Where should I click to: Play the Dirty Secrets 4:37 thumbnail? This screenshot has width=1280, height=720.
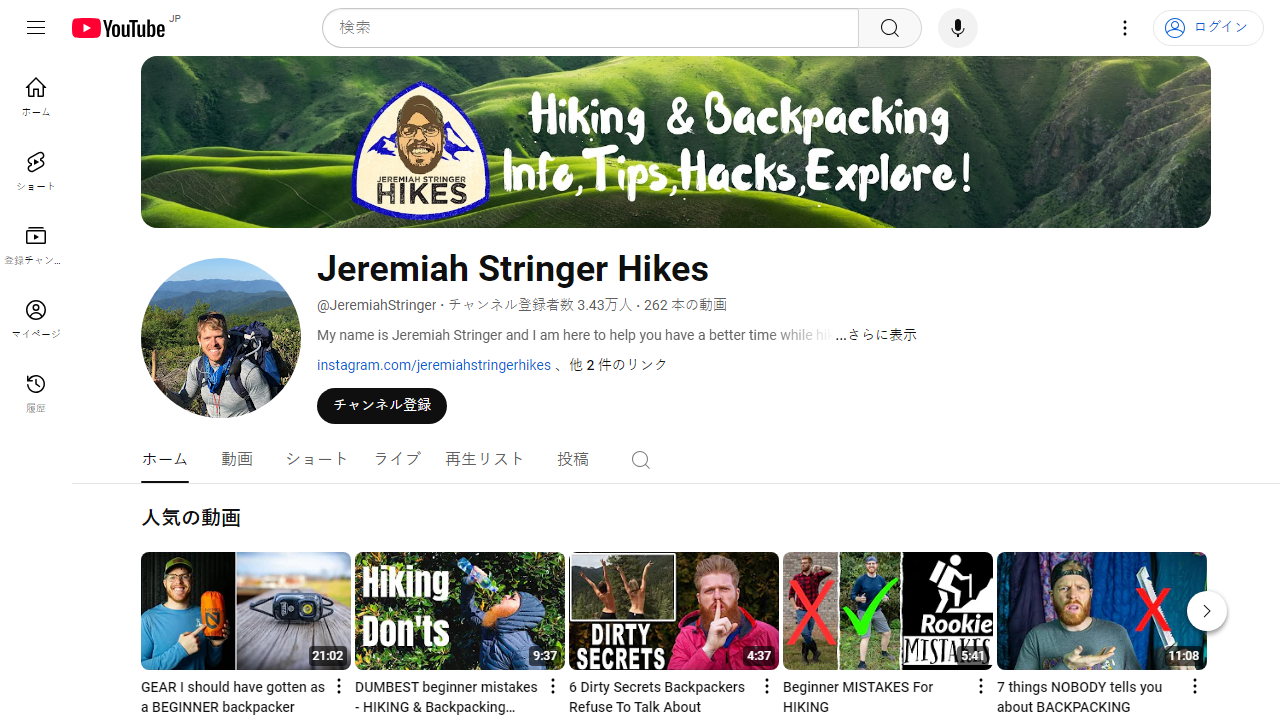(x=674, y=611)
